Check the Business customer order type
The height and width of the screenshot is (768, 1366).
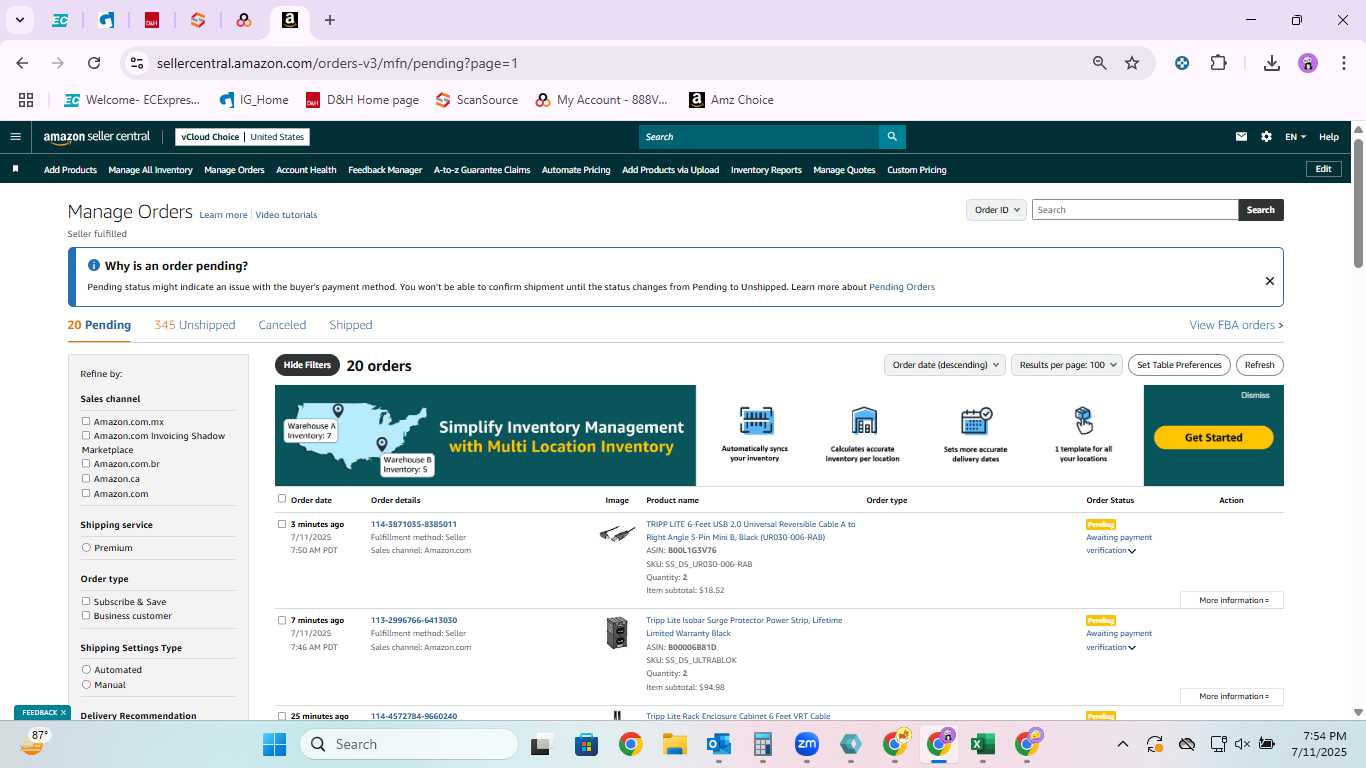[86, 615]
